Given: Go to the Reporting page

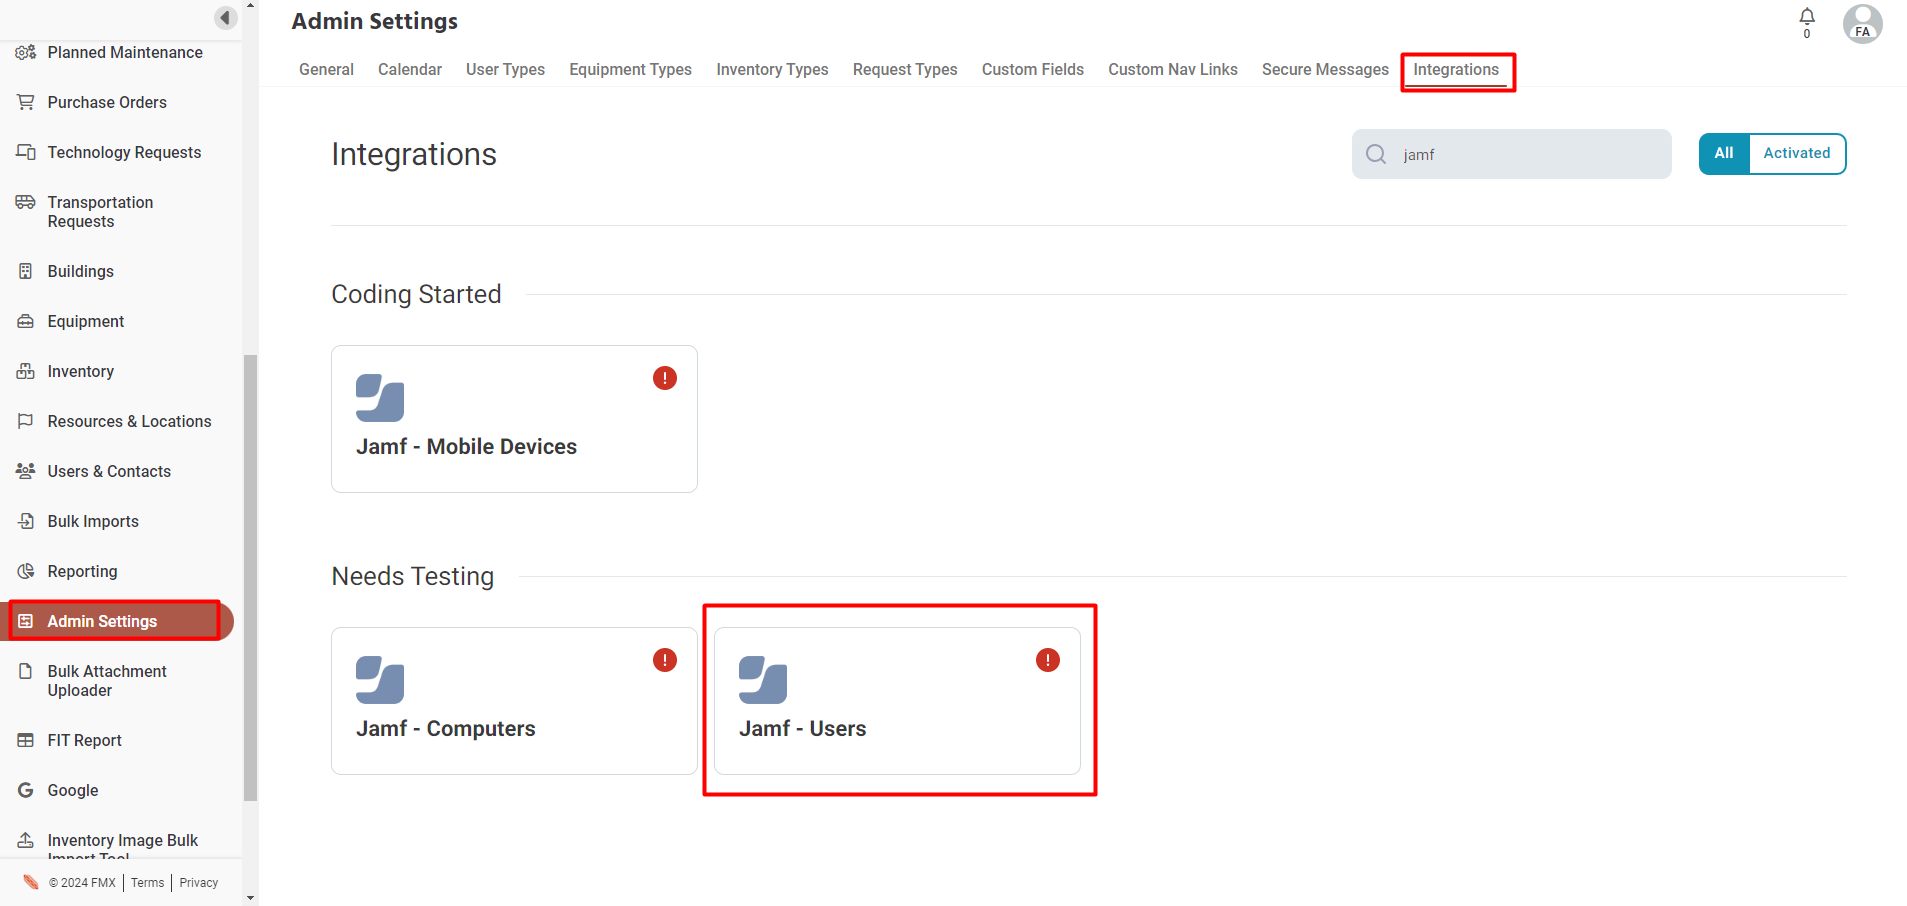Looking at the screenshot, I should click(x=82, y=571).
